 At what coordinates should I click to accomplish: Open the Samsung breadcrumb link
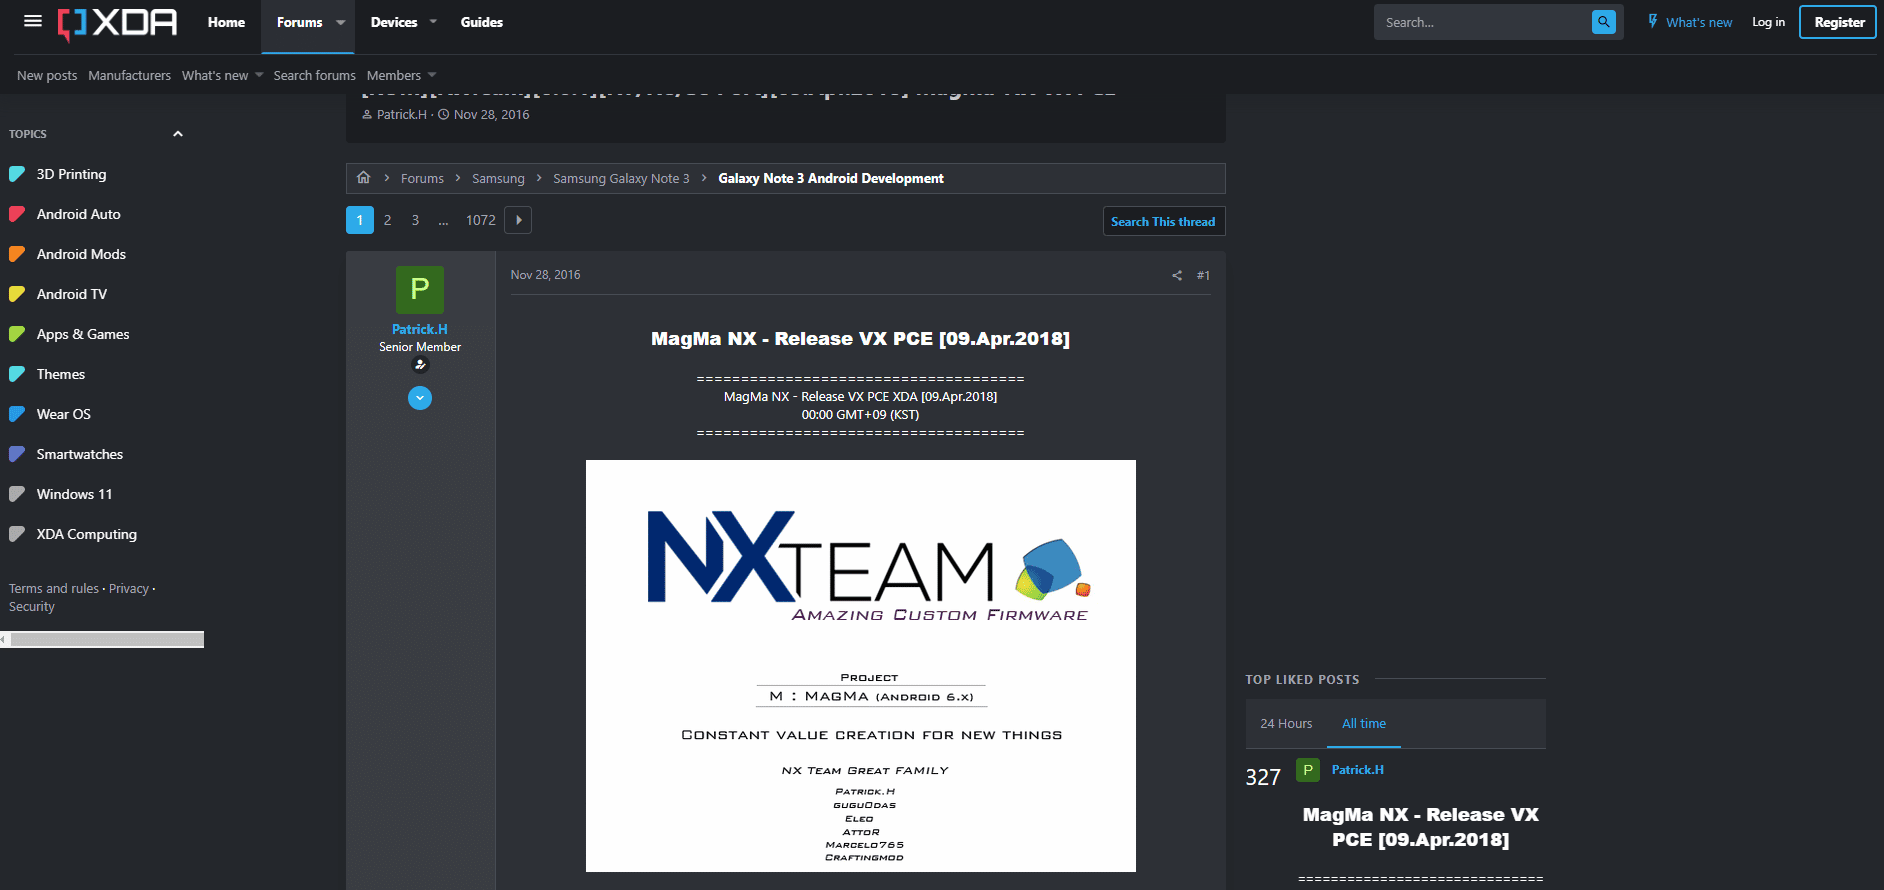(x=498, y=178)
